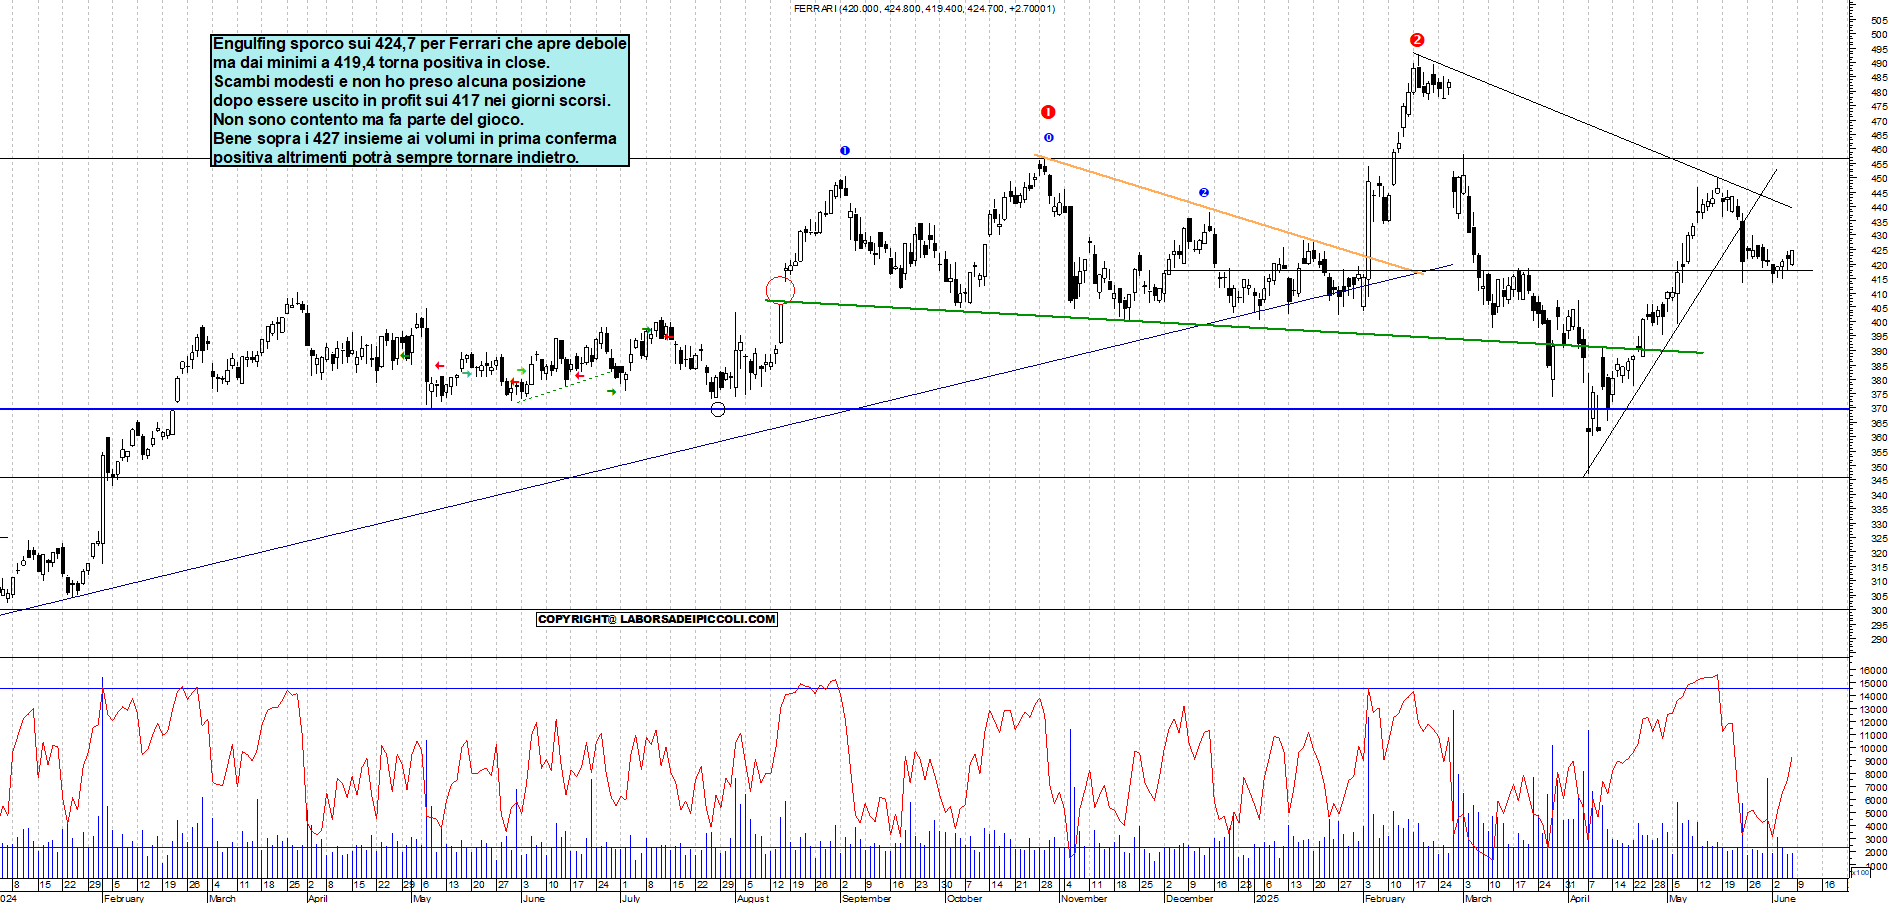Click the 505 price label on the scale
Viewport: 1890px width, 903px height.
click(1879, 20)
